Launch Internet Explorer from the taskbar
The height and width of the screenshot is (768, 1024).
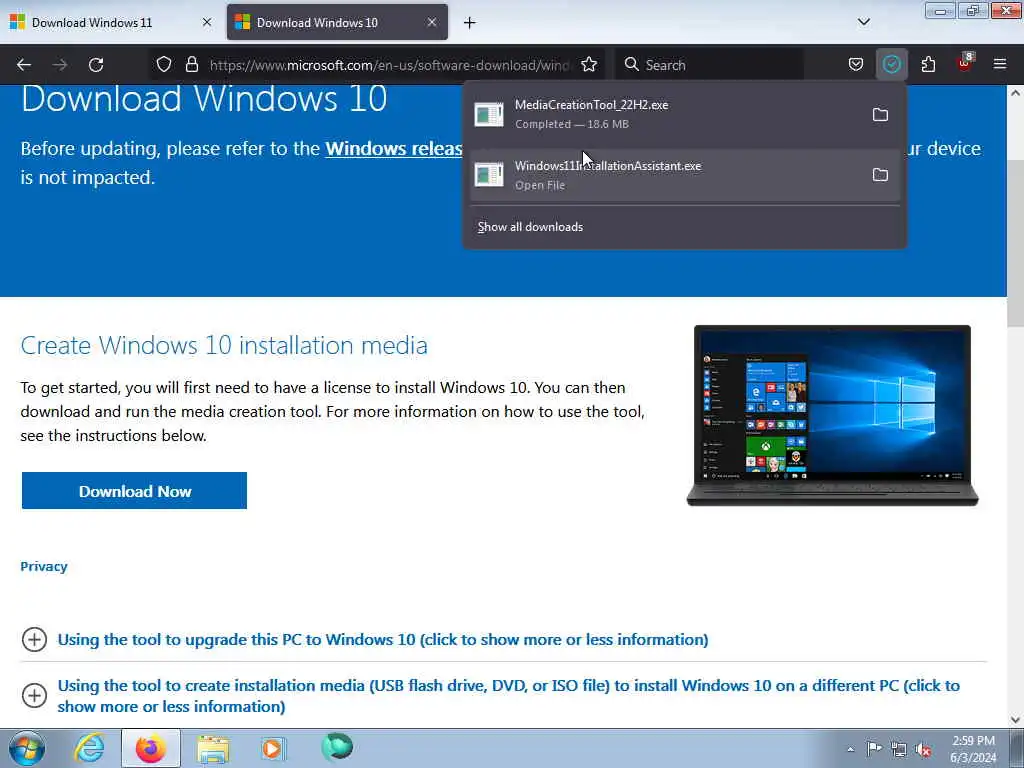click(x=89, y=748)
